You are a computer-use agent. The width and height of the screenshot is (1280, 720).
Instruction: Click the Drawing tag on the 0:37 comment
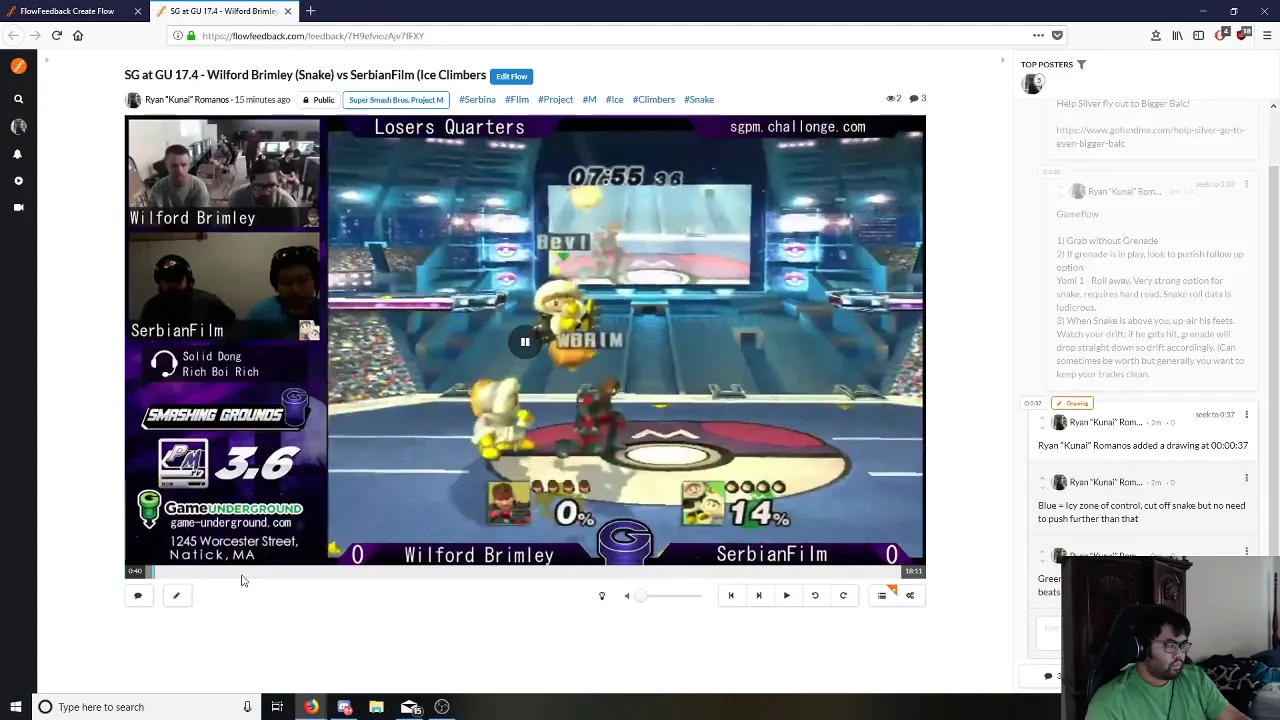[x=1072, y=403]
